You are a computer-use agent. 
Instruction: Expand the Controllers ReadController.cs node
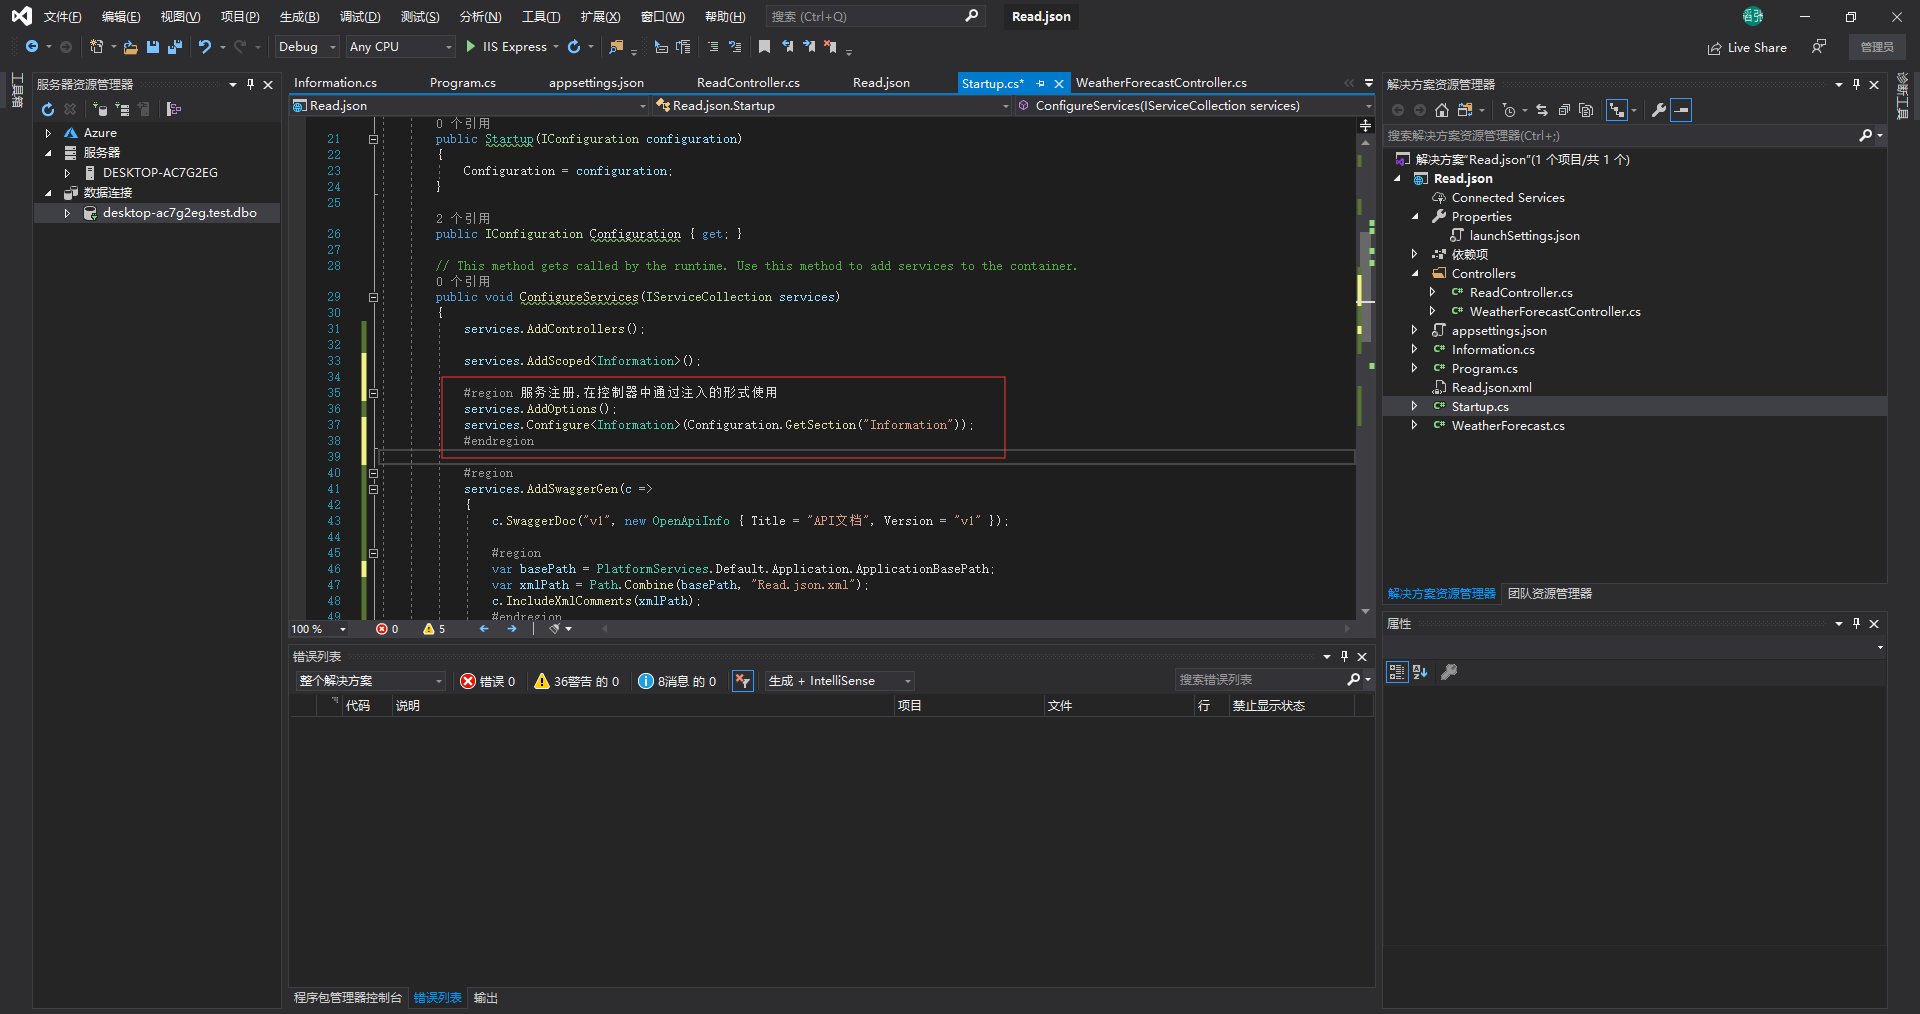click(x=1432, y=293)
